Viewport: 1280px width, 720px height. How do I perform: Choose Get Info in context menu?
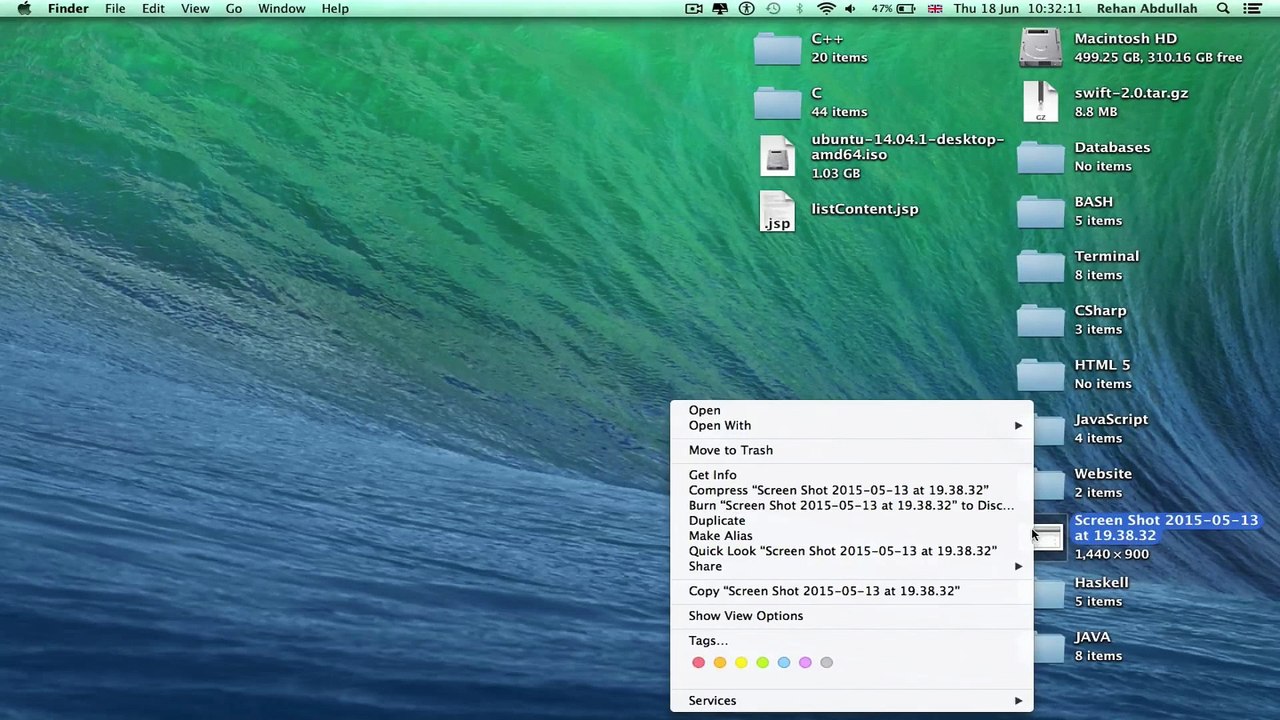point(851,475)
